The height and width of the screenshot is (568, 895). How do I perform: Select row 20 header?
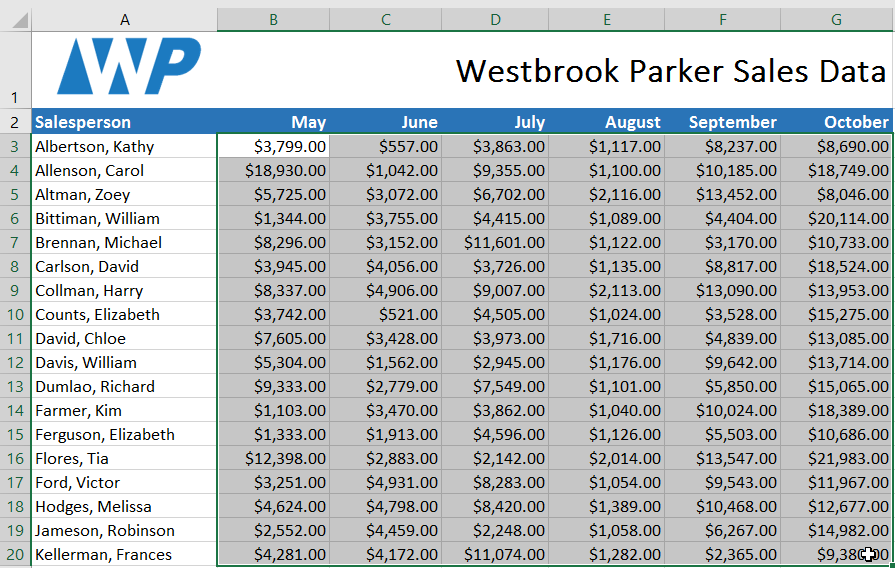click(15, 555)
